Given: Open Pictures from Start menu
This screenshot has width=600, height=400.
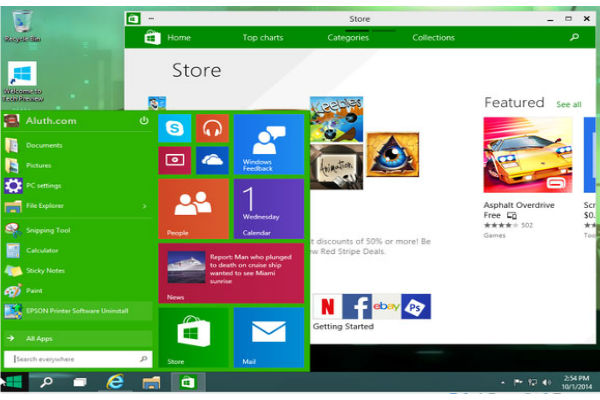Looking at the screenshot, I should [78, 165].
